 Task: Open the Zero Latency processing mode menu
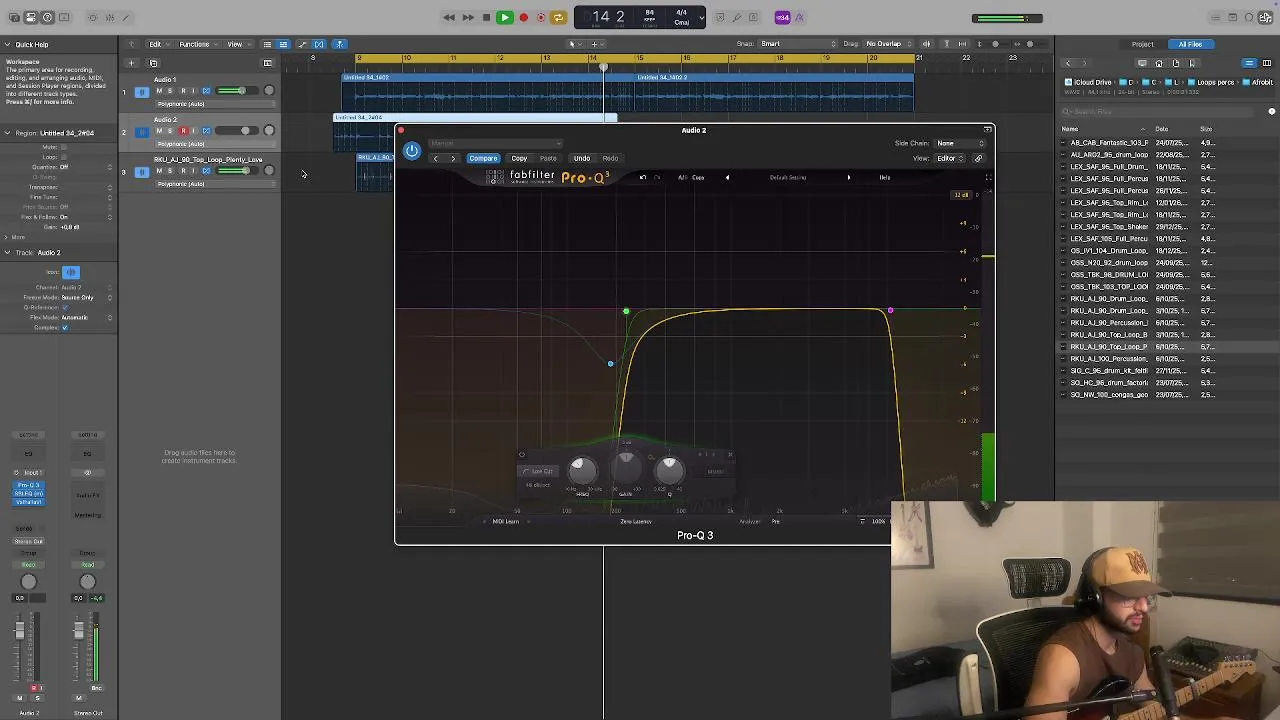(636, 521)
